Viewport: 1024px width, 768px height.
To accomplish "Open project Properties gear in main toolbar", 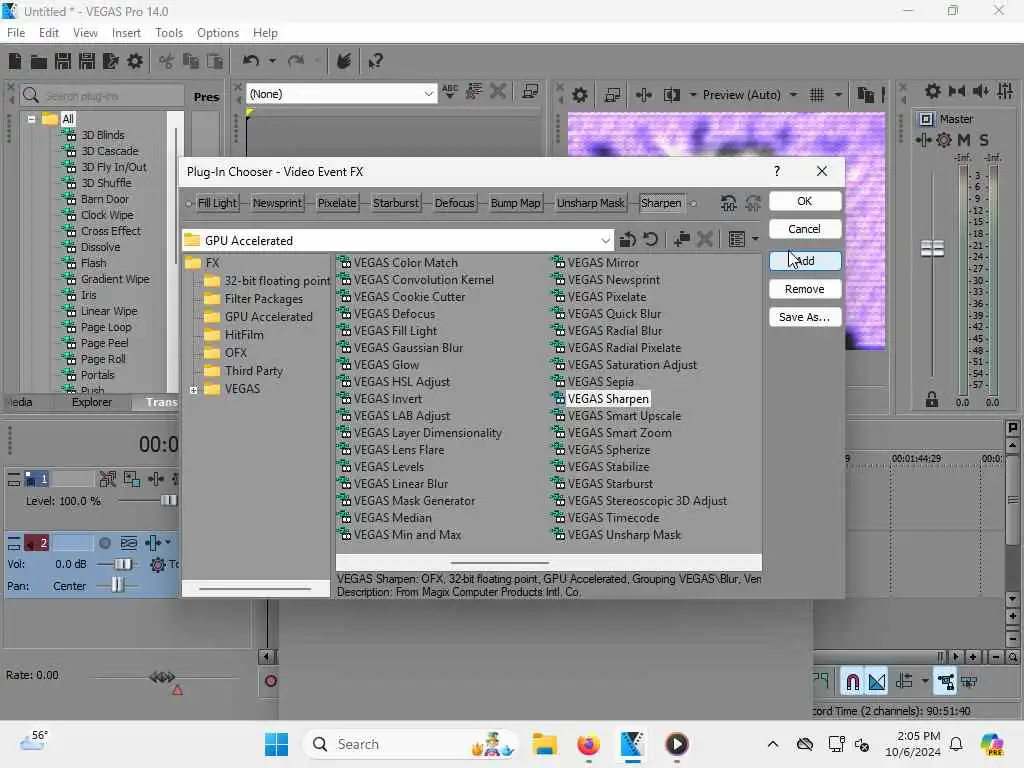I will [135, 61].
